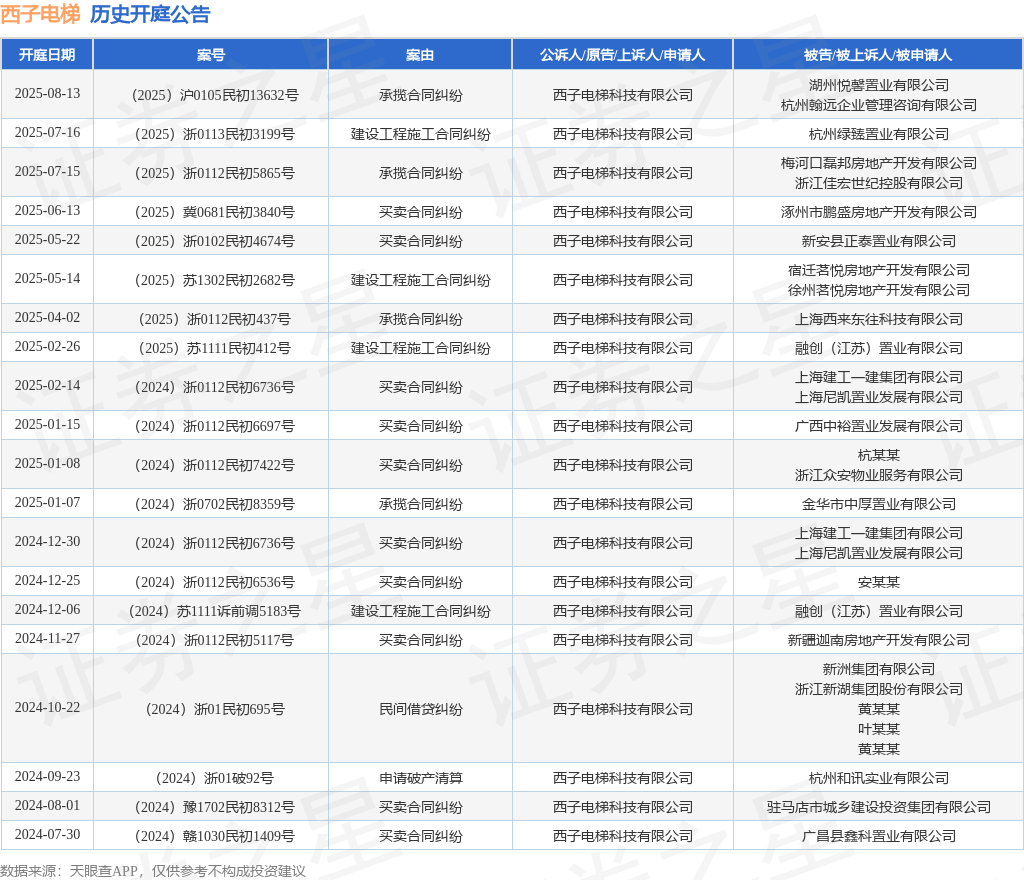The width and height of the screenshot is (1024, 880).
Task: Click date 2025-08-13
Action: coord(47,93)
